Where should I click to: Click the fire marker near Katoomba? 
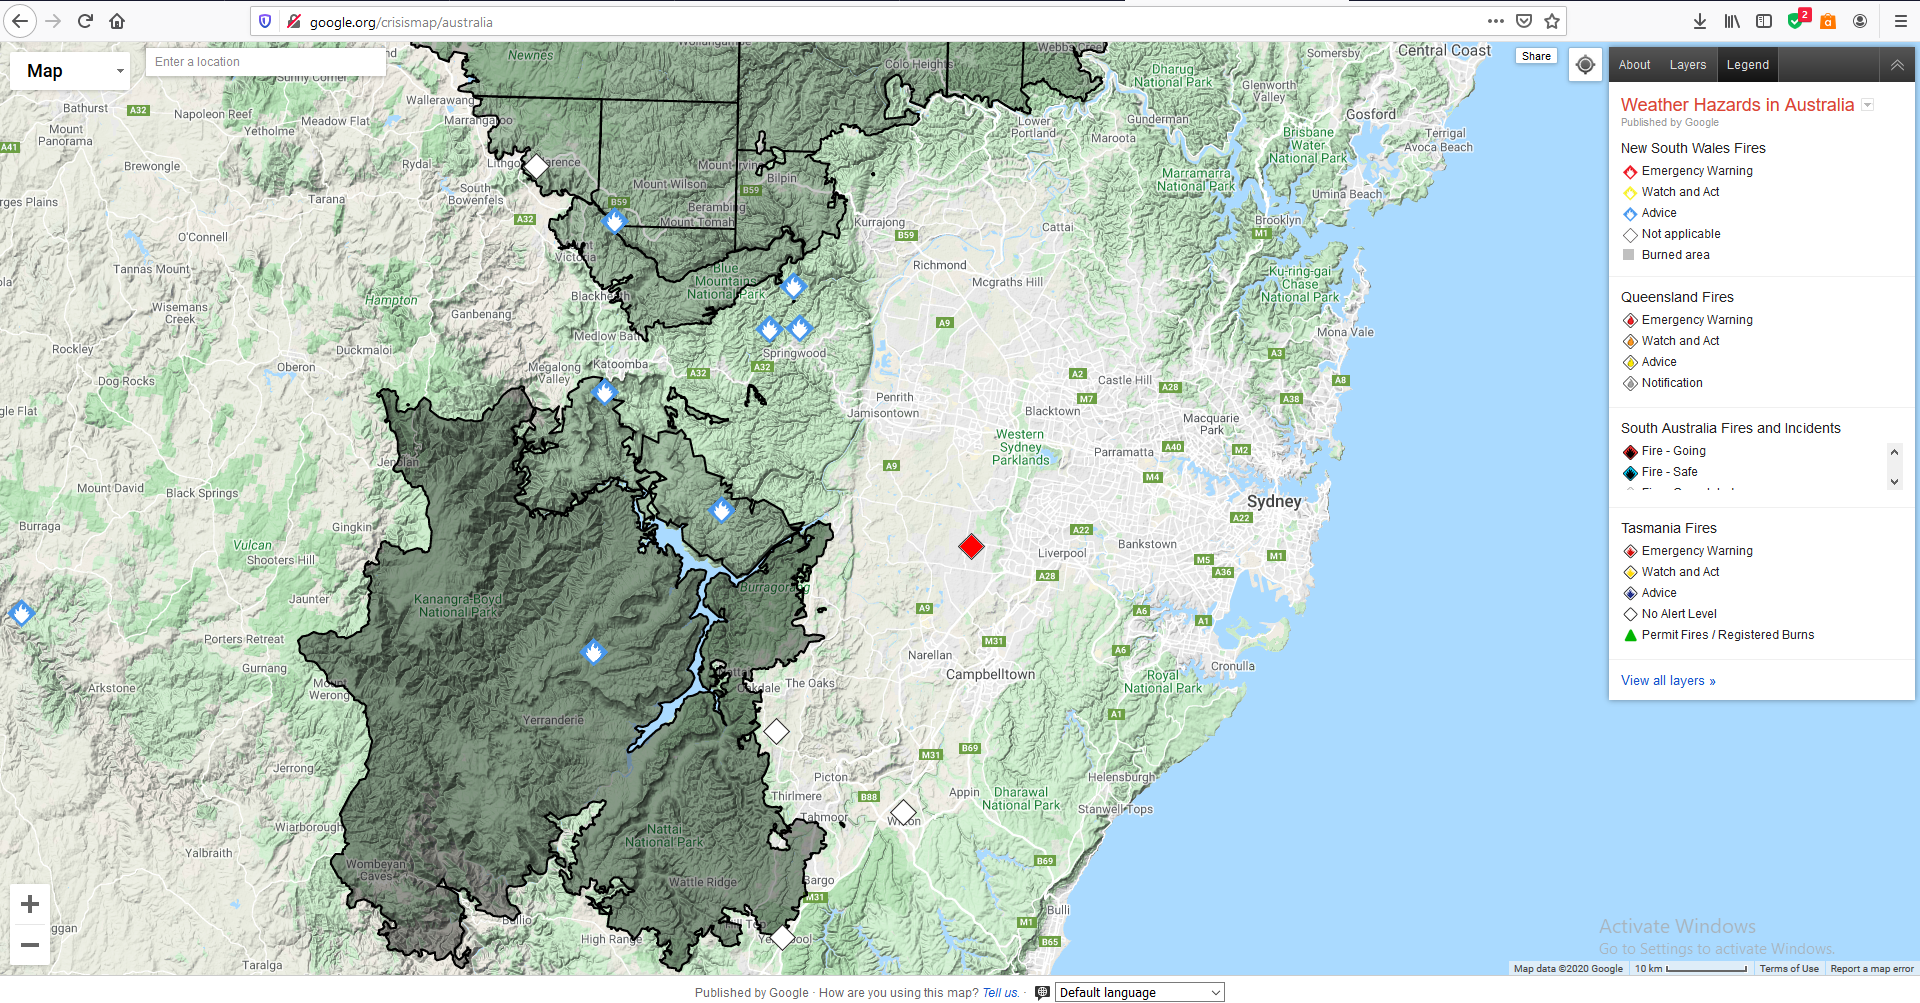coord(604,392)
